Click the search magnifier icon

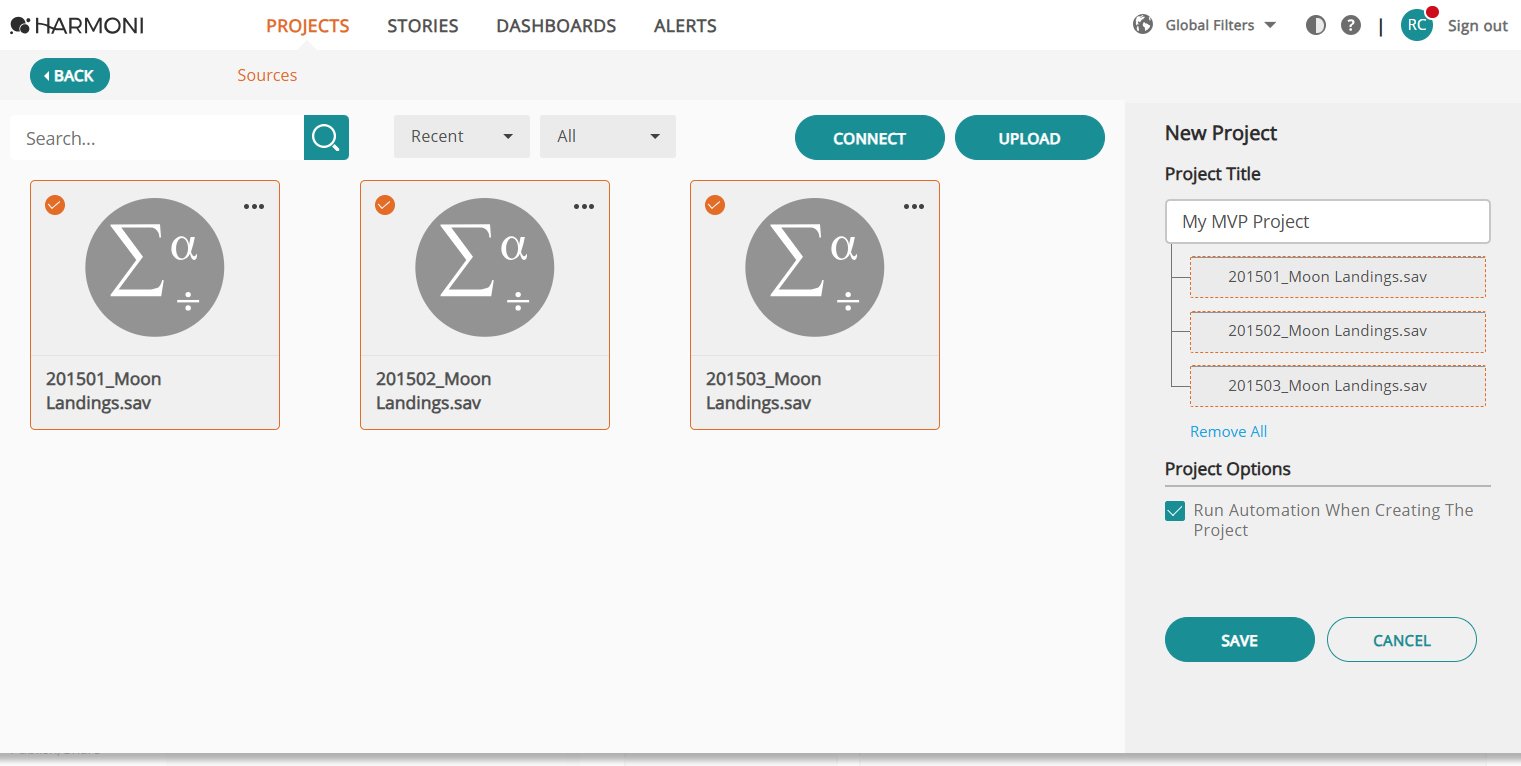[326, 137]
